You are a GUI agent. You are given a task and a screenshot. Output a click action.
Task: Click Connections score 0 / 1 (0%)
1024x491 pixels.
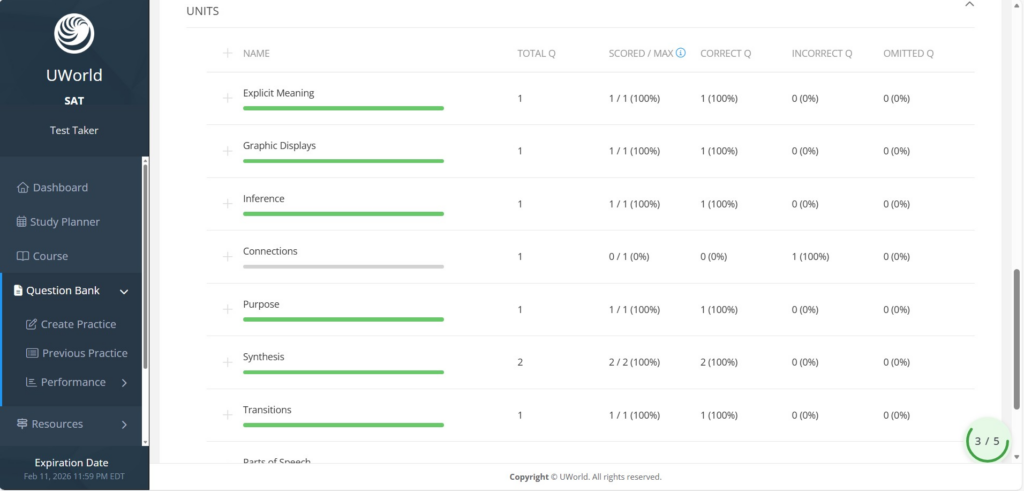(629, 257)
